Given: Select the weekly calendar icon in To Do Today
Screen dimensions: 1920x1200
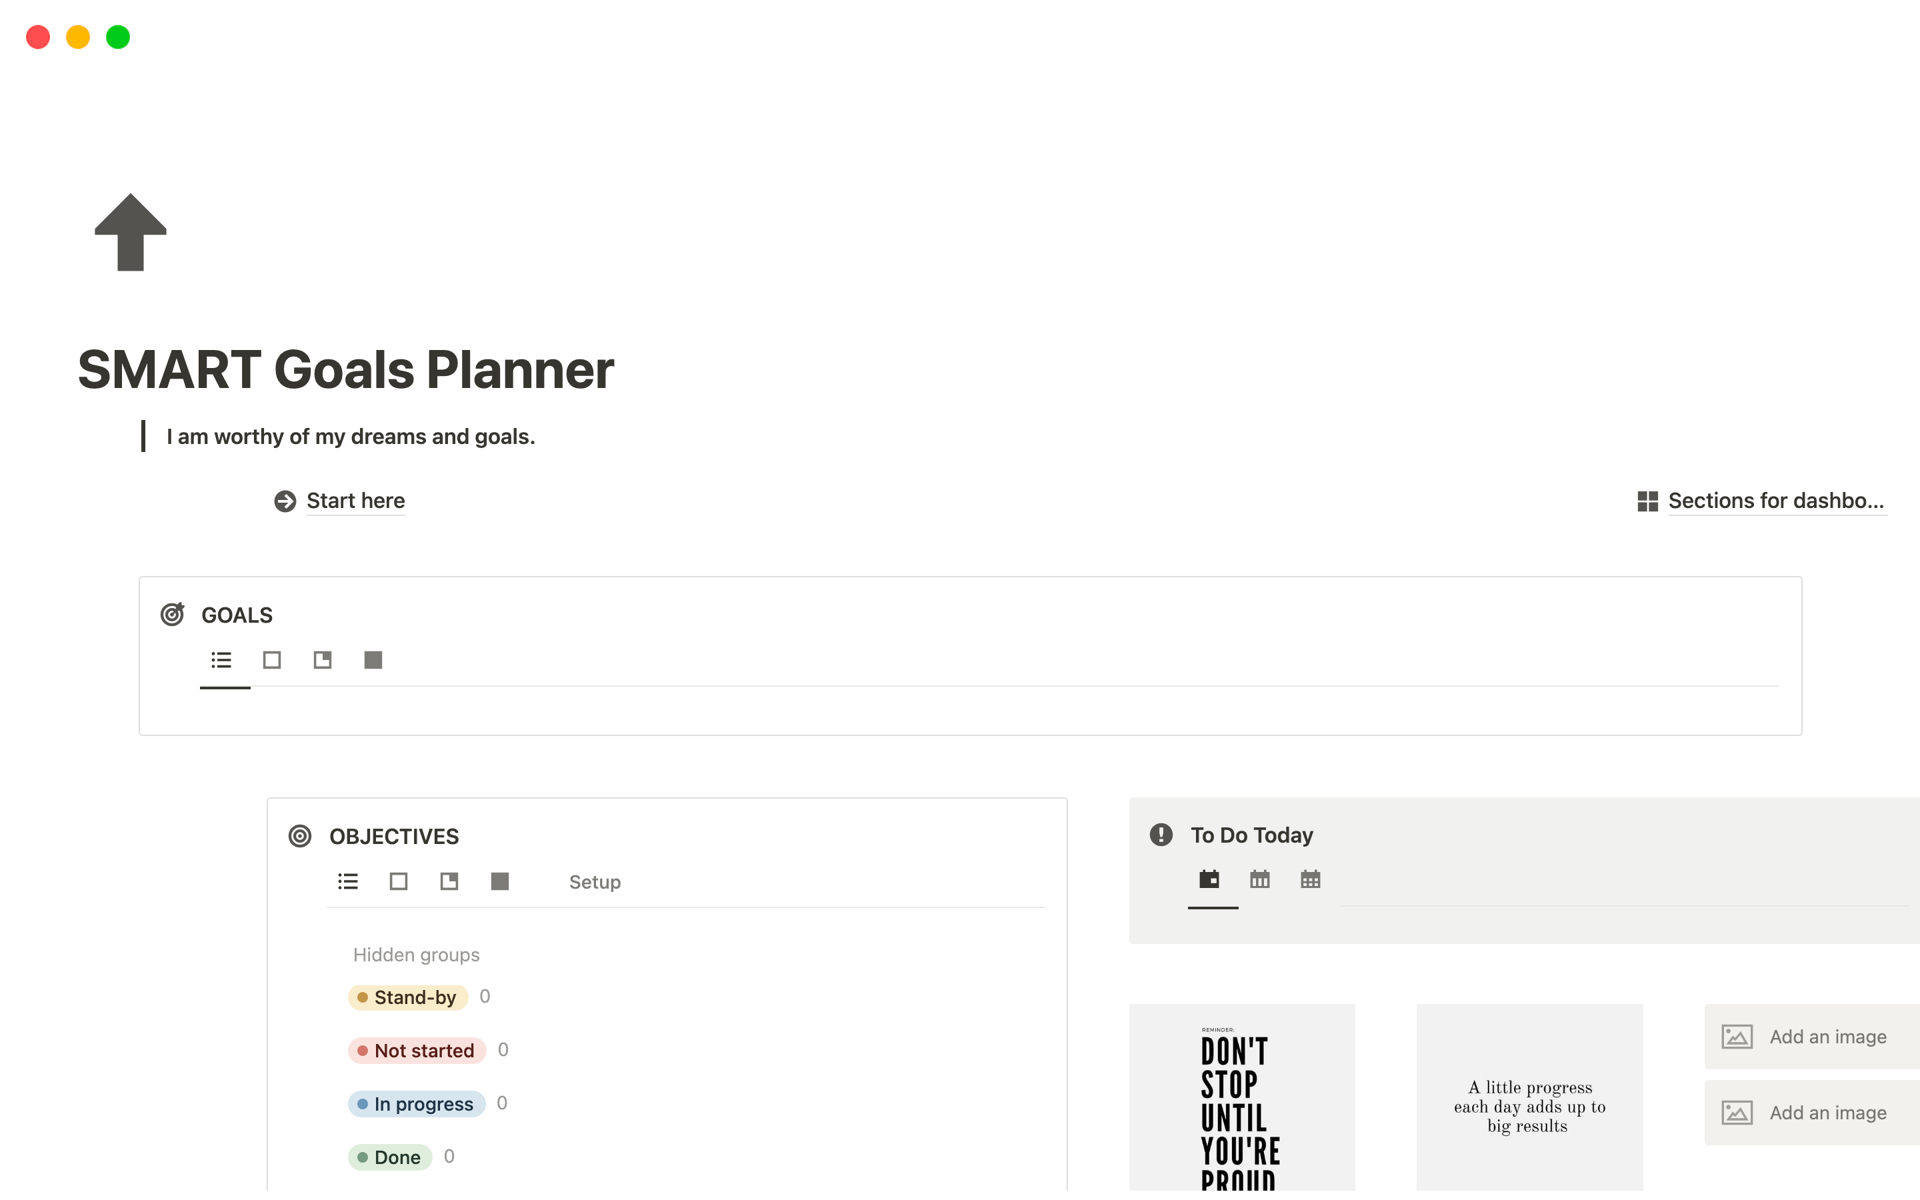Looking at the screenshot, I should tap(1261, 879).
